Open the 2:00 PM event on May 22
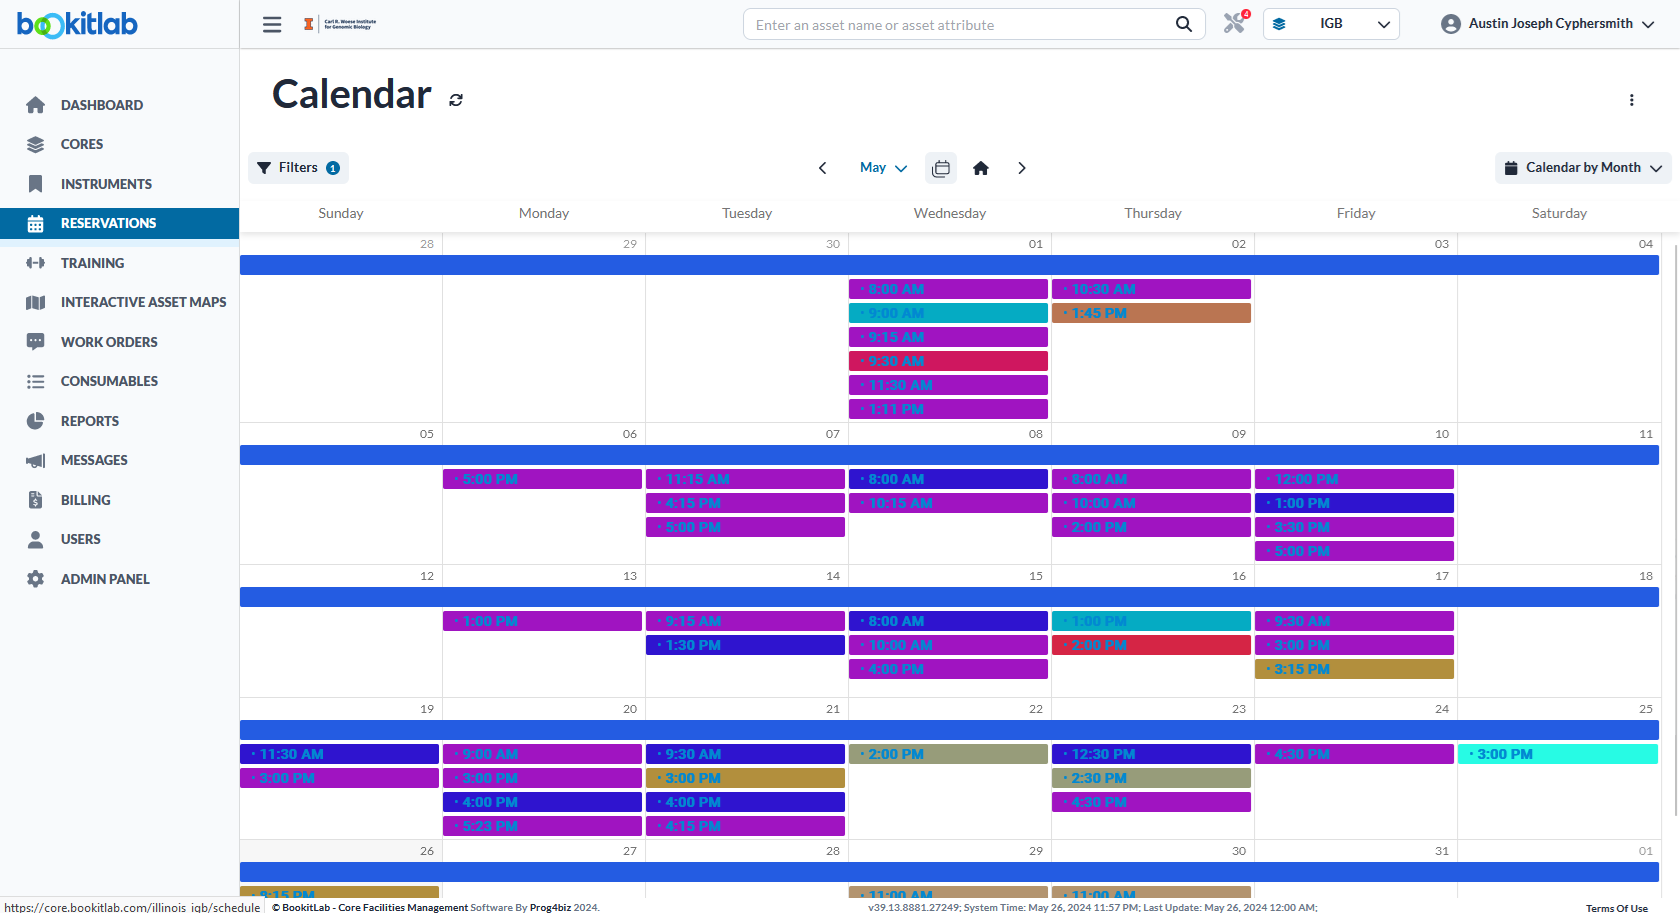This screenshot has width=1680, height=913. (x=948, y=754)
